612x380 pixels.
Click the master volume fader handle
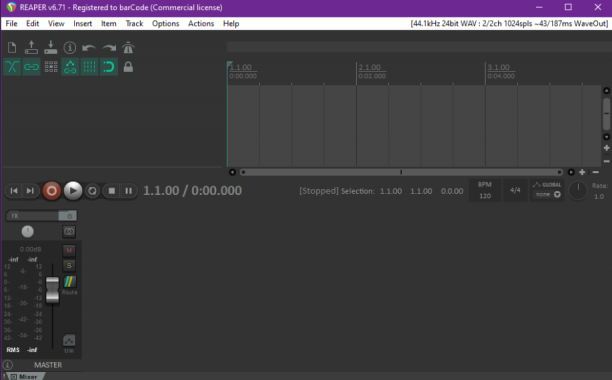(52, 289)
